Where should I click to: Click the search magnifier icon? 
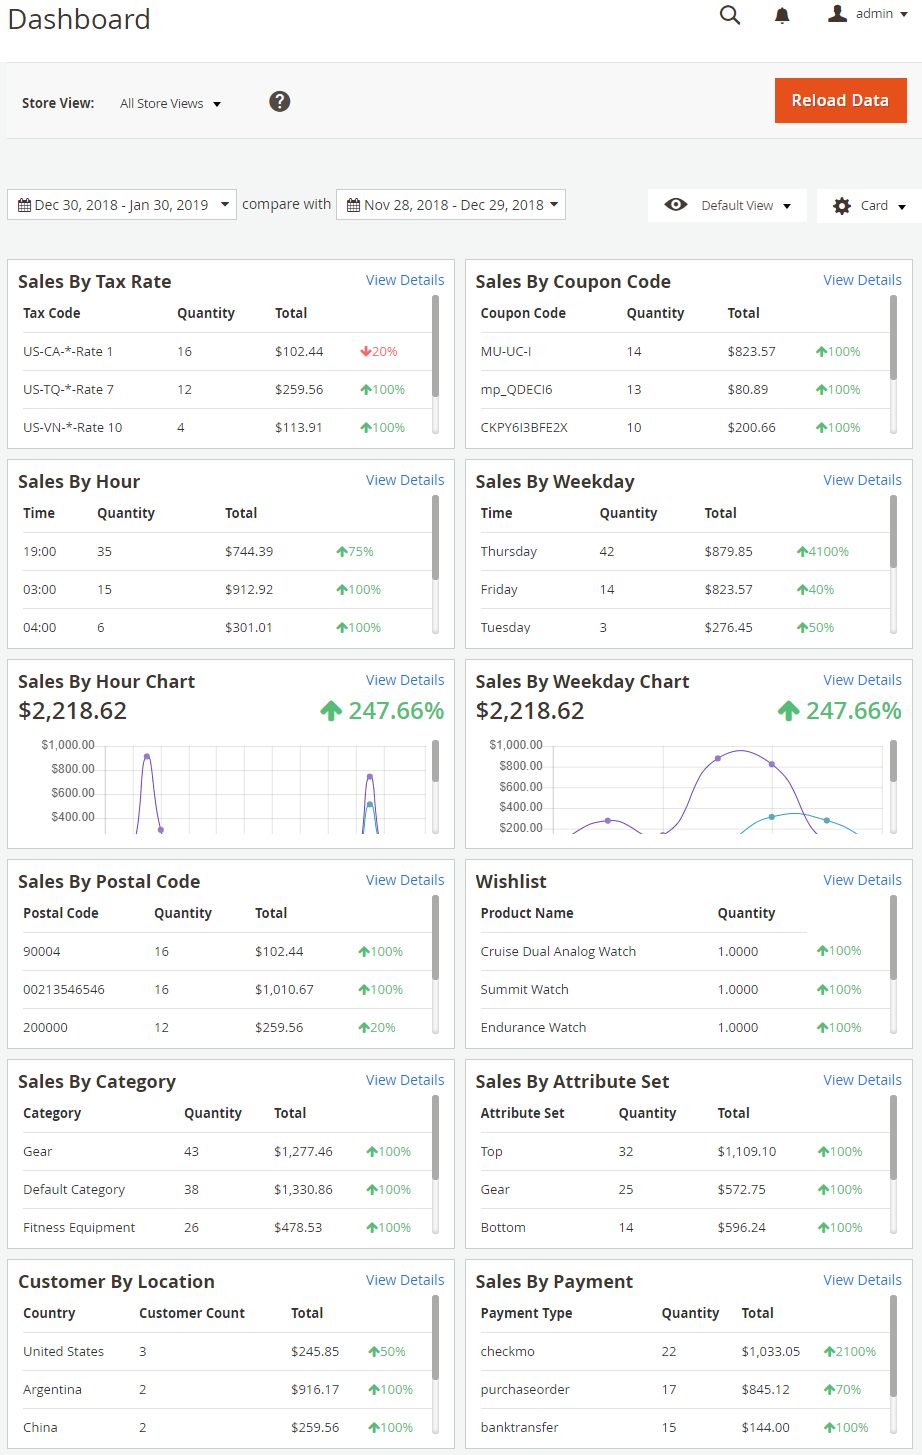[730, 15]
